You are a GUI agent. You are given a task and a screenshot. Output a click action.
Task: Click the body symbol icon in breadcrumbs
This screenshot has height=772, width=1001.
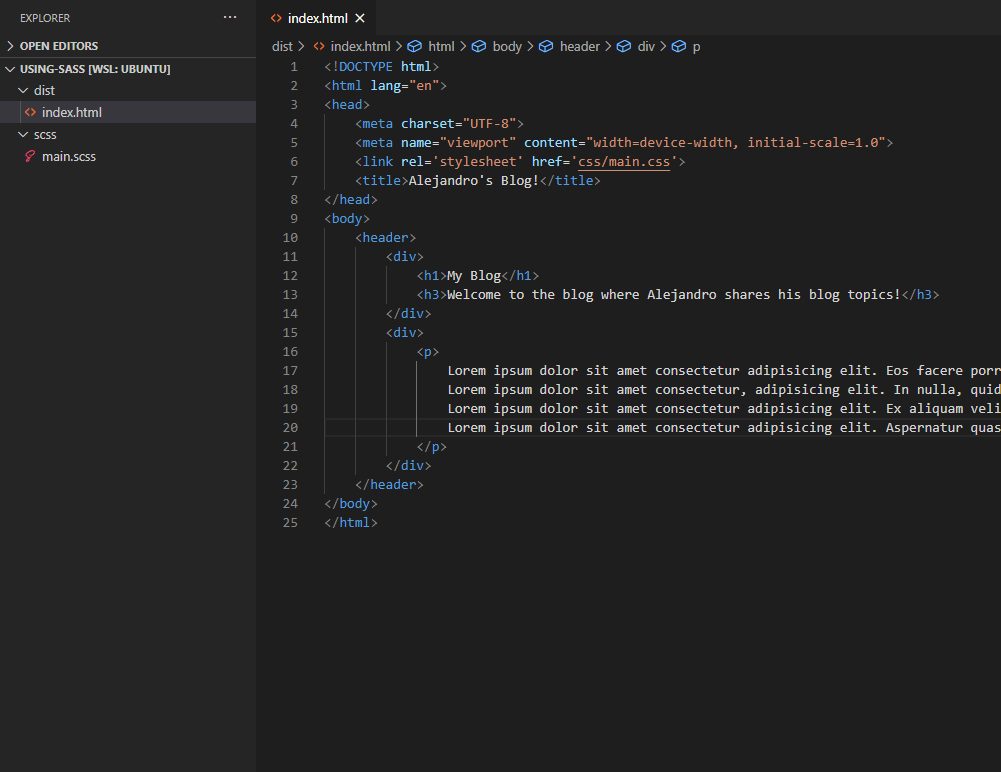(x=478, y=46)
